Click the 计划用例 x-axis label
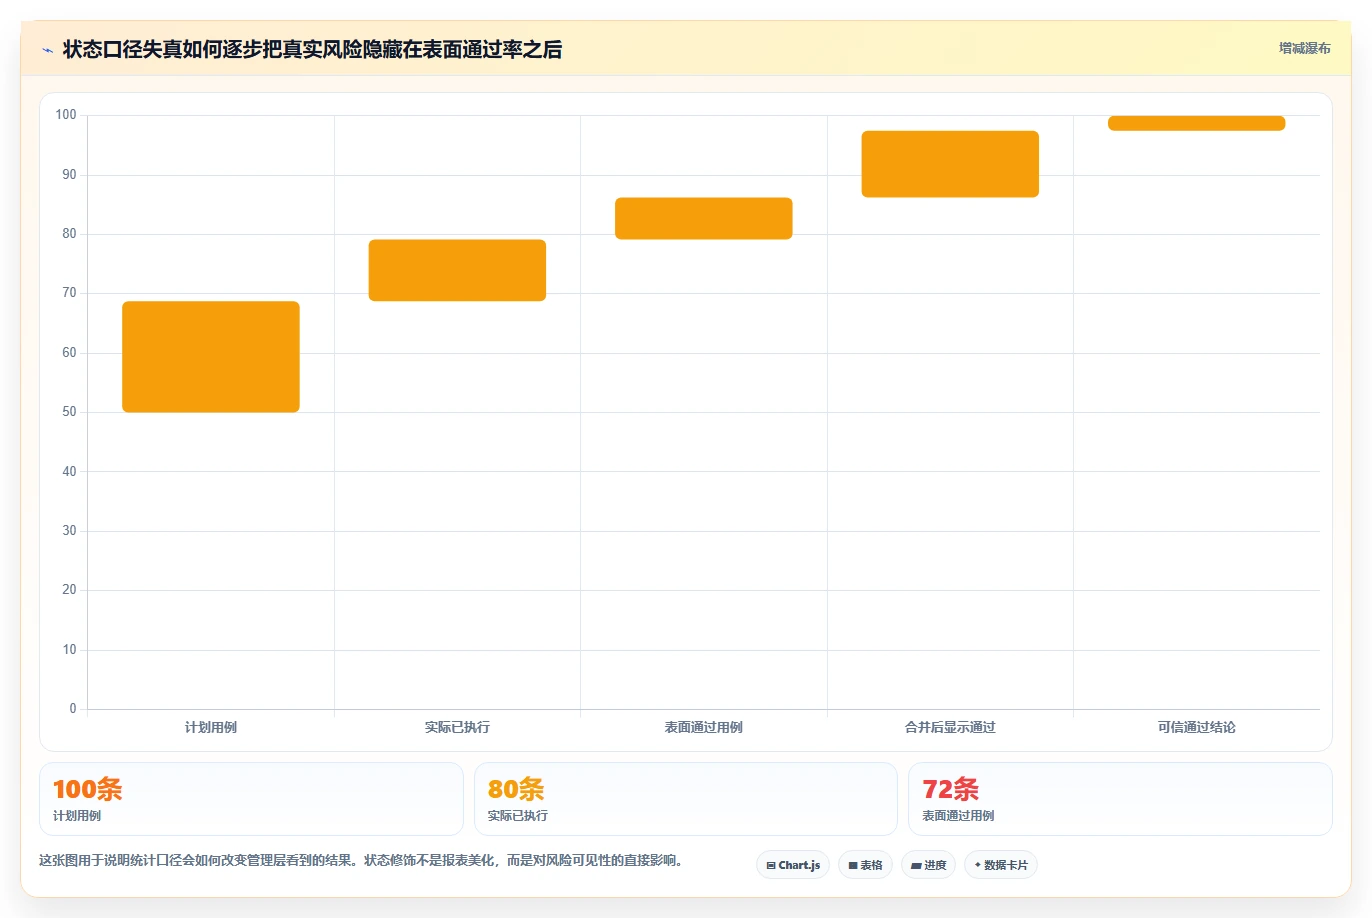The height and width of the screenshot is (918, 1372). 211,727
